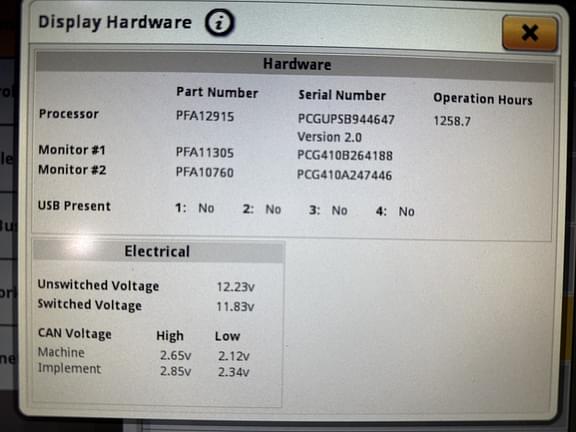The width and height of the screenshot is (576, 432).
Task: Click the Machine CAN High value 2.65v
Action: pos(176,356)
